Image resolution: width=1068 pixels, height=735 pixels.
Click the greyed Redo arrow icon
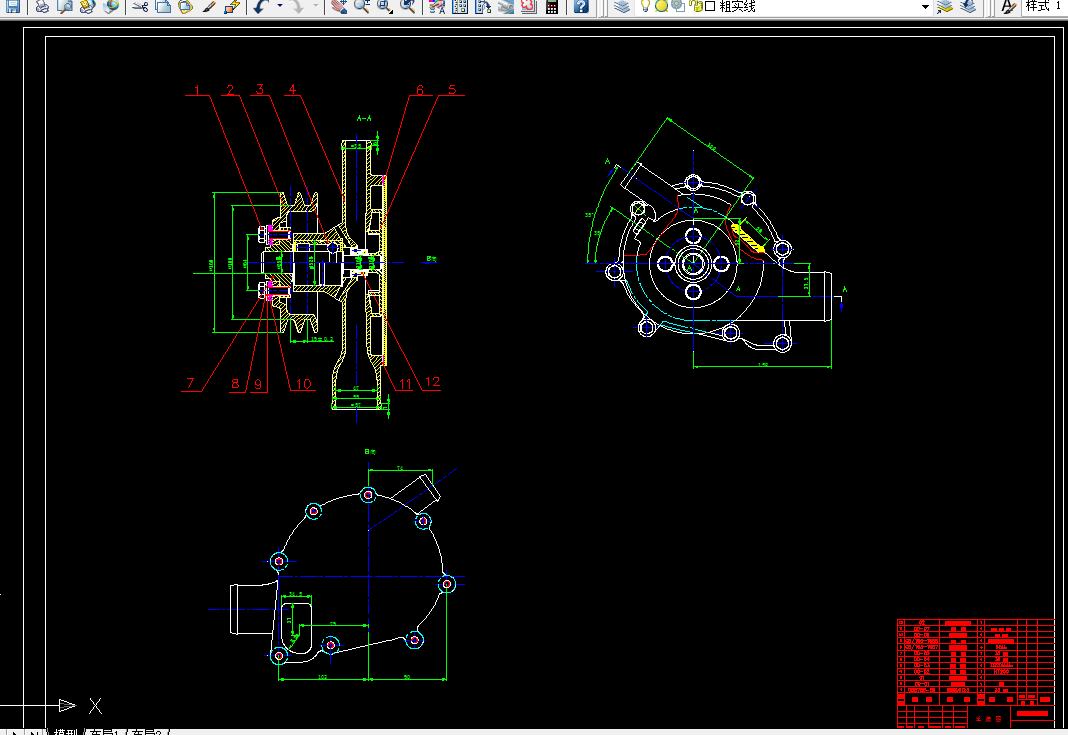tap(298, 6)
